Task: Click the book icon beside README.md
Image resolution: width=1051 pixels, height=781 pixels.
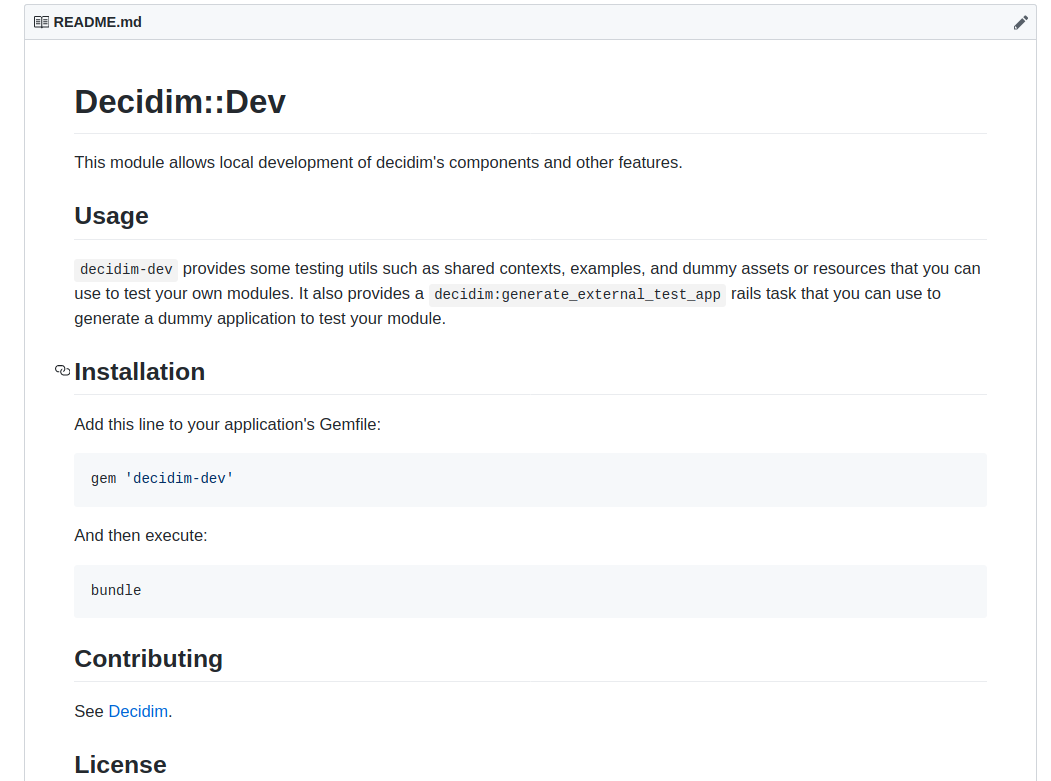Action: [x=41, y=22]
